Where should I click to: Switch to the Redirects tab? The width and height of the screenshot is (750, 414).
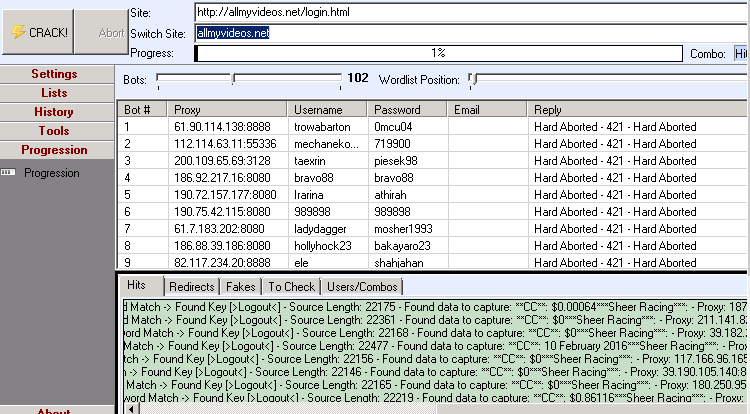[192, 287]
